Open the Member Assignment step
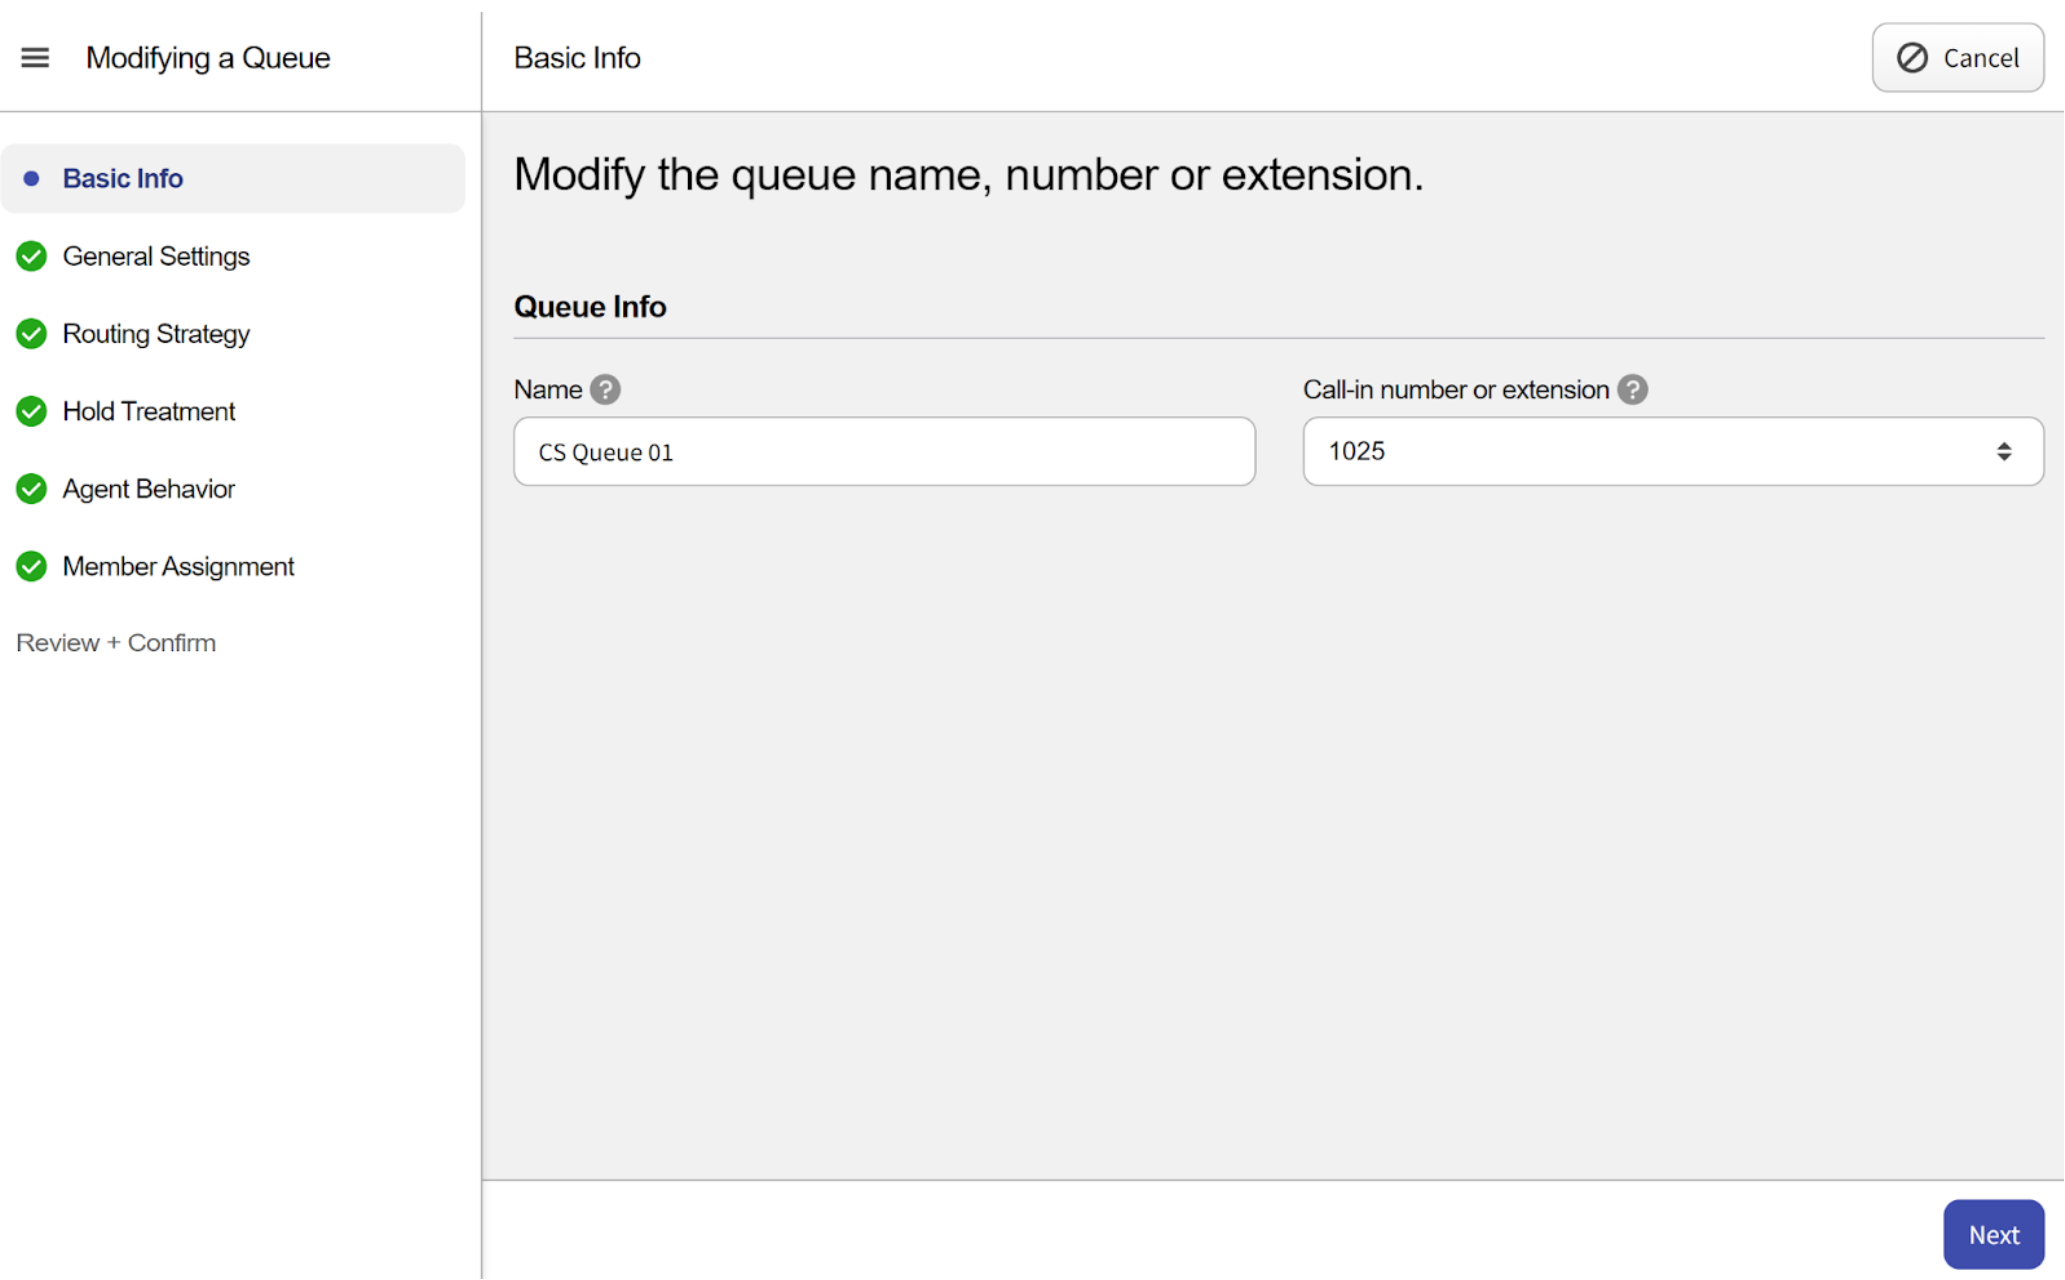This screenshot has width=2065, height=1280. [178, 567]
